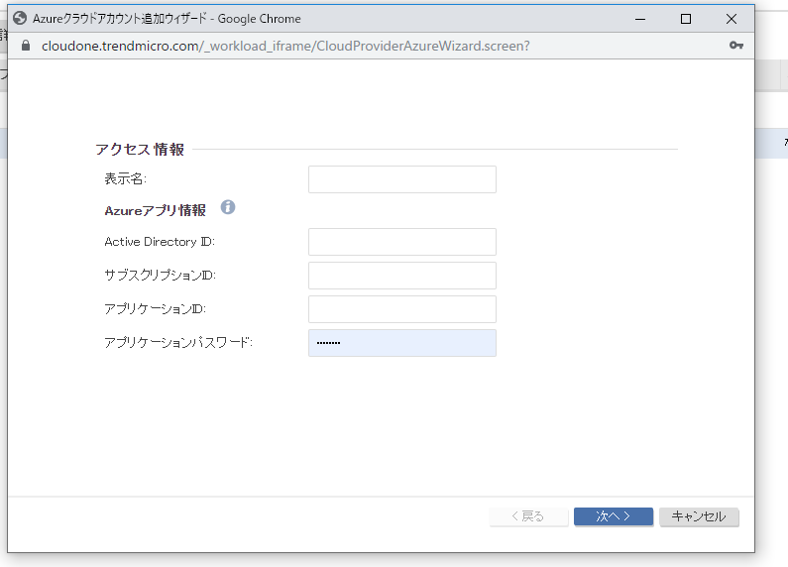Click the disabled 戻る button
Screen dimensions: 788x567
[x=529, y=516]
